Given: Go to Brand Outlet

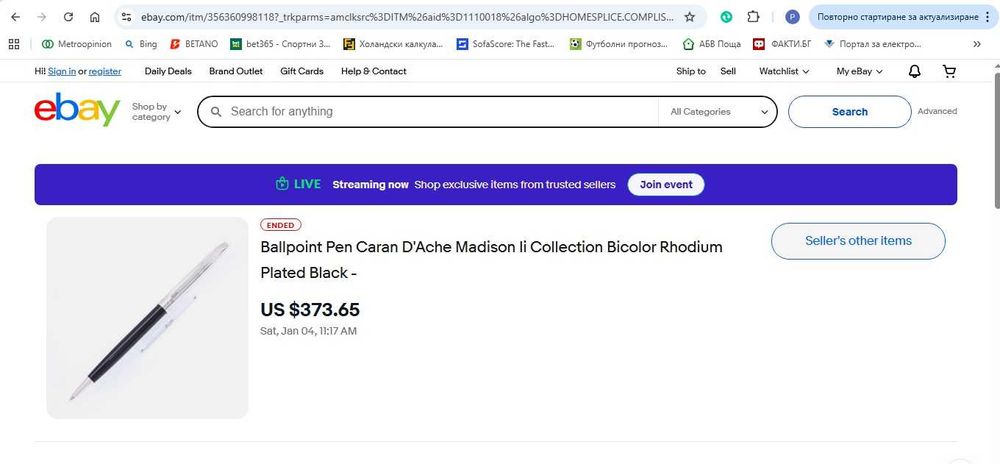Looking at the screenshot, I should coord(236,71).
